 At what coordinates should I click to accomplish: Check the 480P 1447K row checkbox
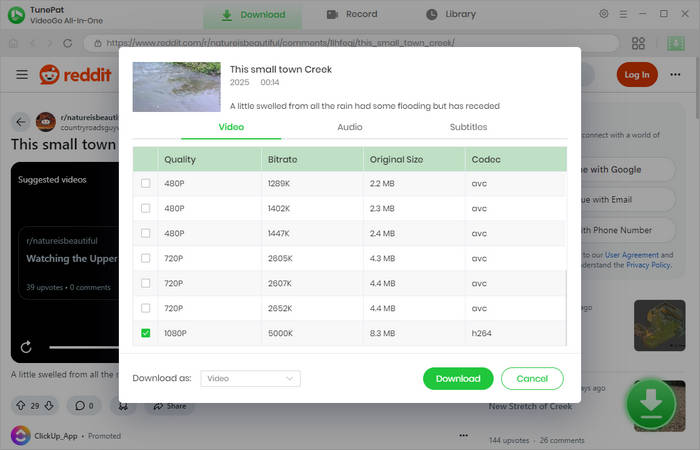click(146, 233)
